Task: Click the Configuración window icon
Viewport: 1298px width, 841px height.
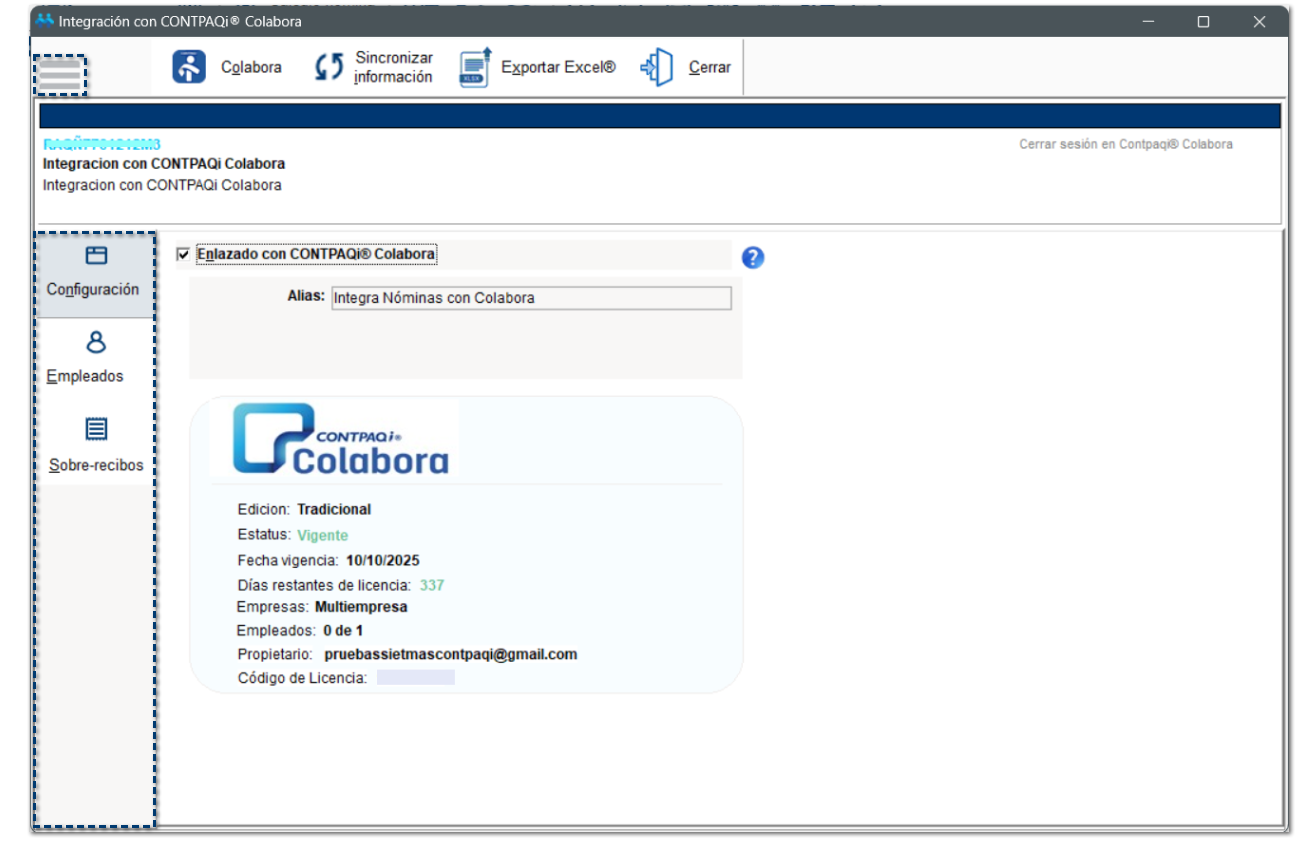Action: pos(96,256)
